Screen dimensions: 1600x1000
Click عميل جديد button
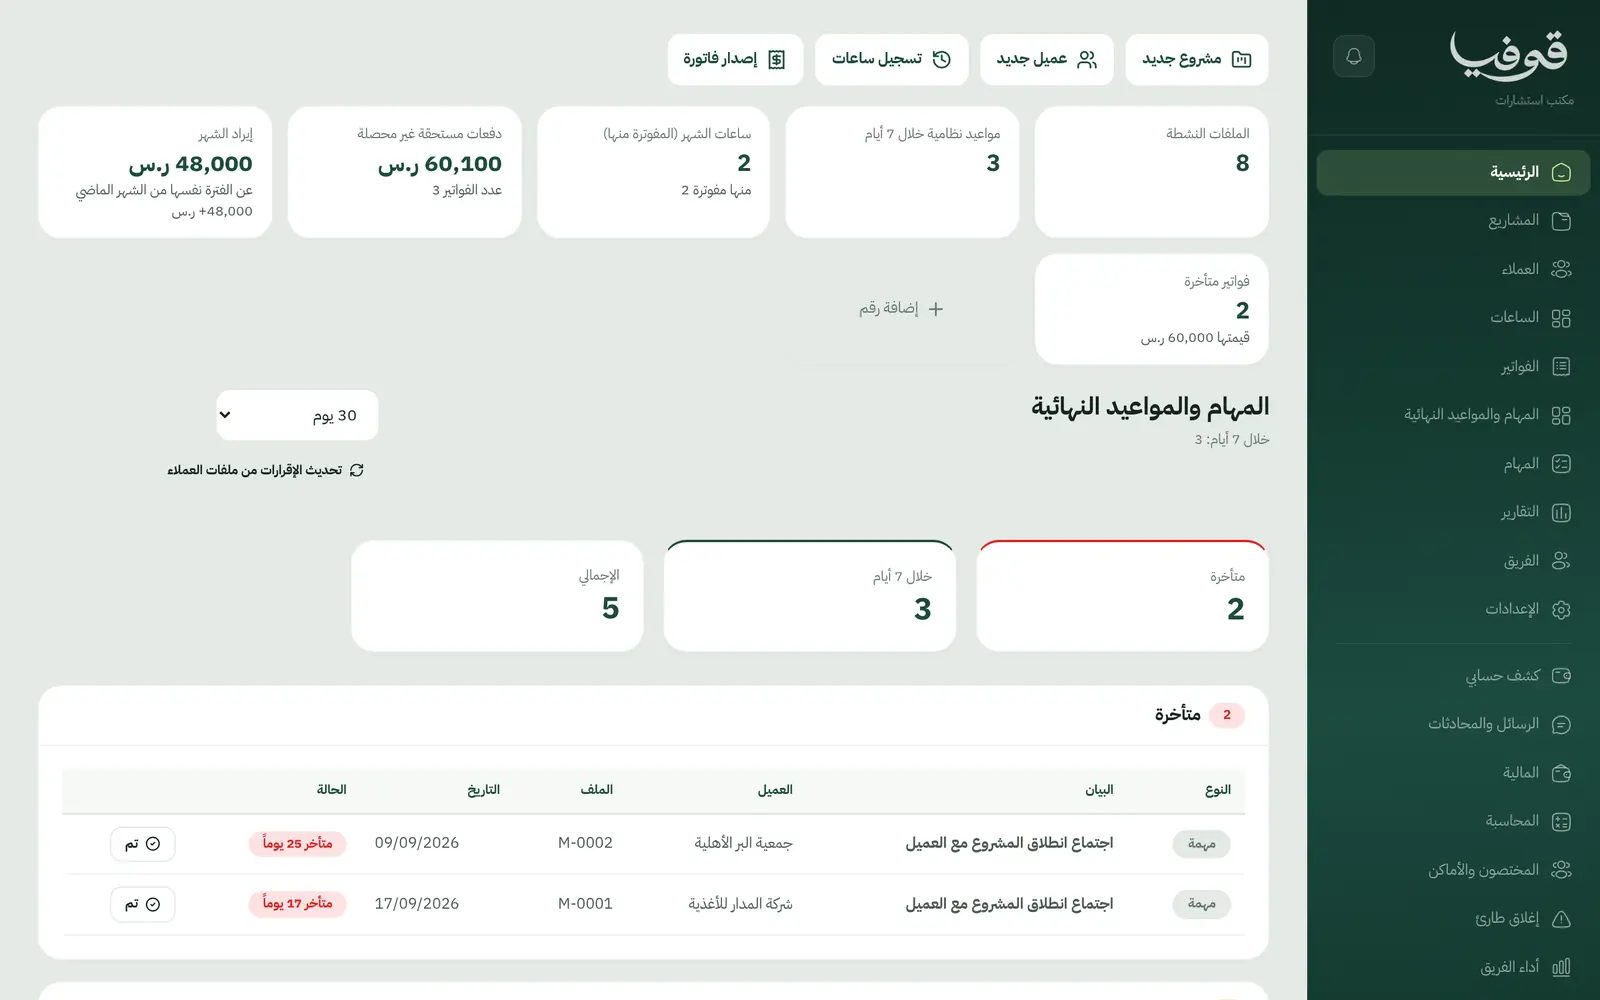(1047, 59)
